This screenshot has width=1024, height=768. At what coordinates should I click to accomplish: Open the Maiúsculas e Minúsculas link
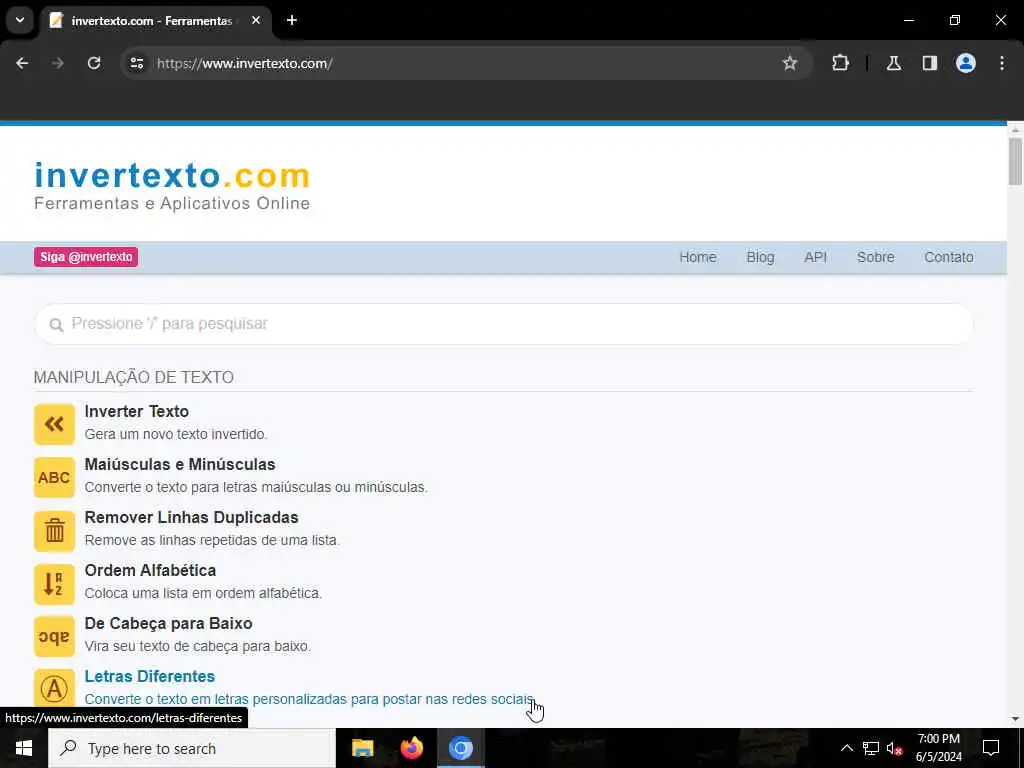pos(180,464)
